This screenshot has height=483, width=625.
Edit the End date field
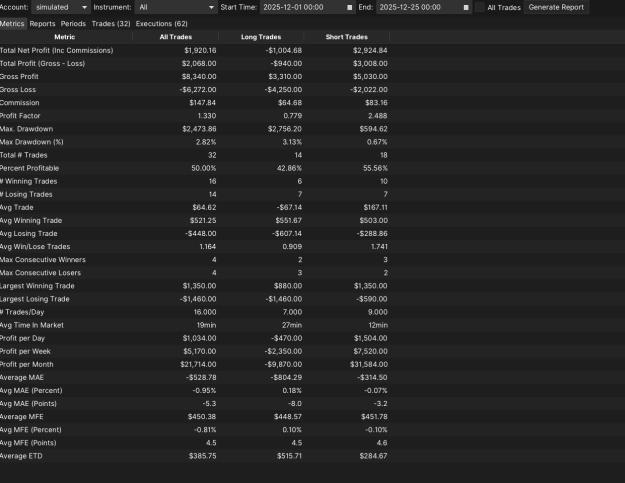click(424, 7)
